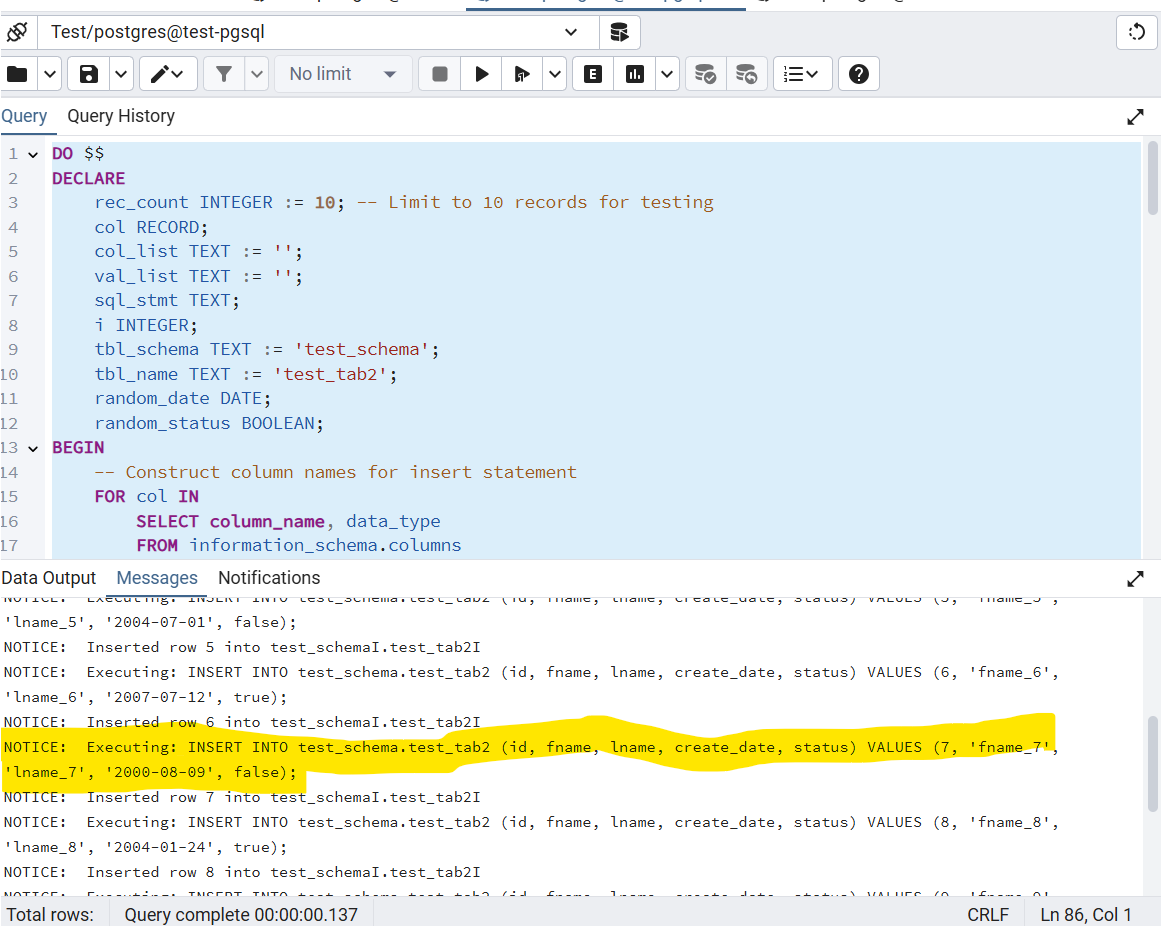Open the Edit pencil dropdown
This screenshot has width=1161, height=926.
(167, 74)
